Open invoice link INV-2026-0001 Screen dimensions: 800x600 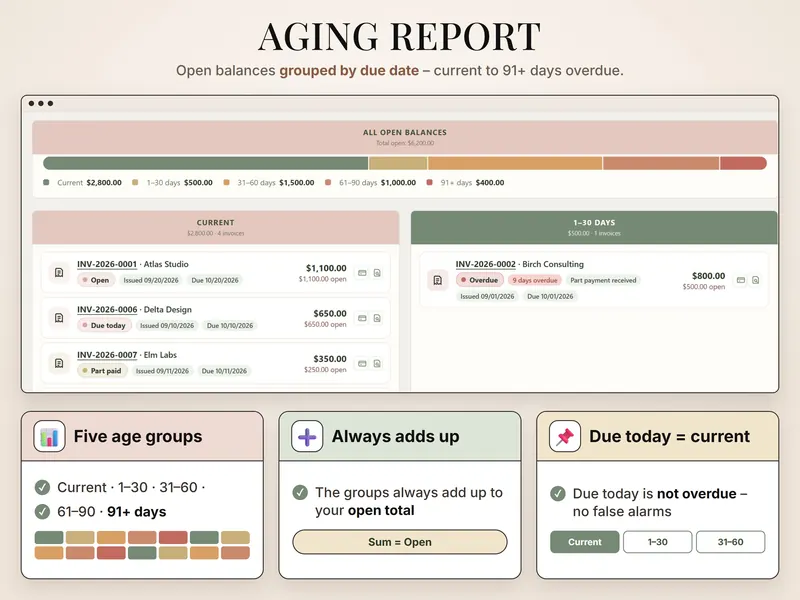(107, 264)
